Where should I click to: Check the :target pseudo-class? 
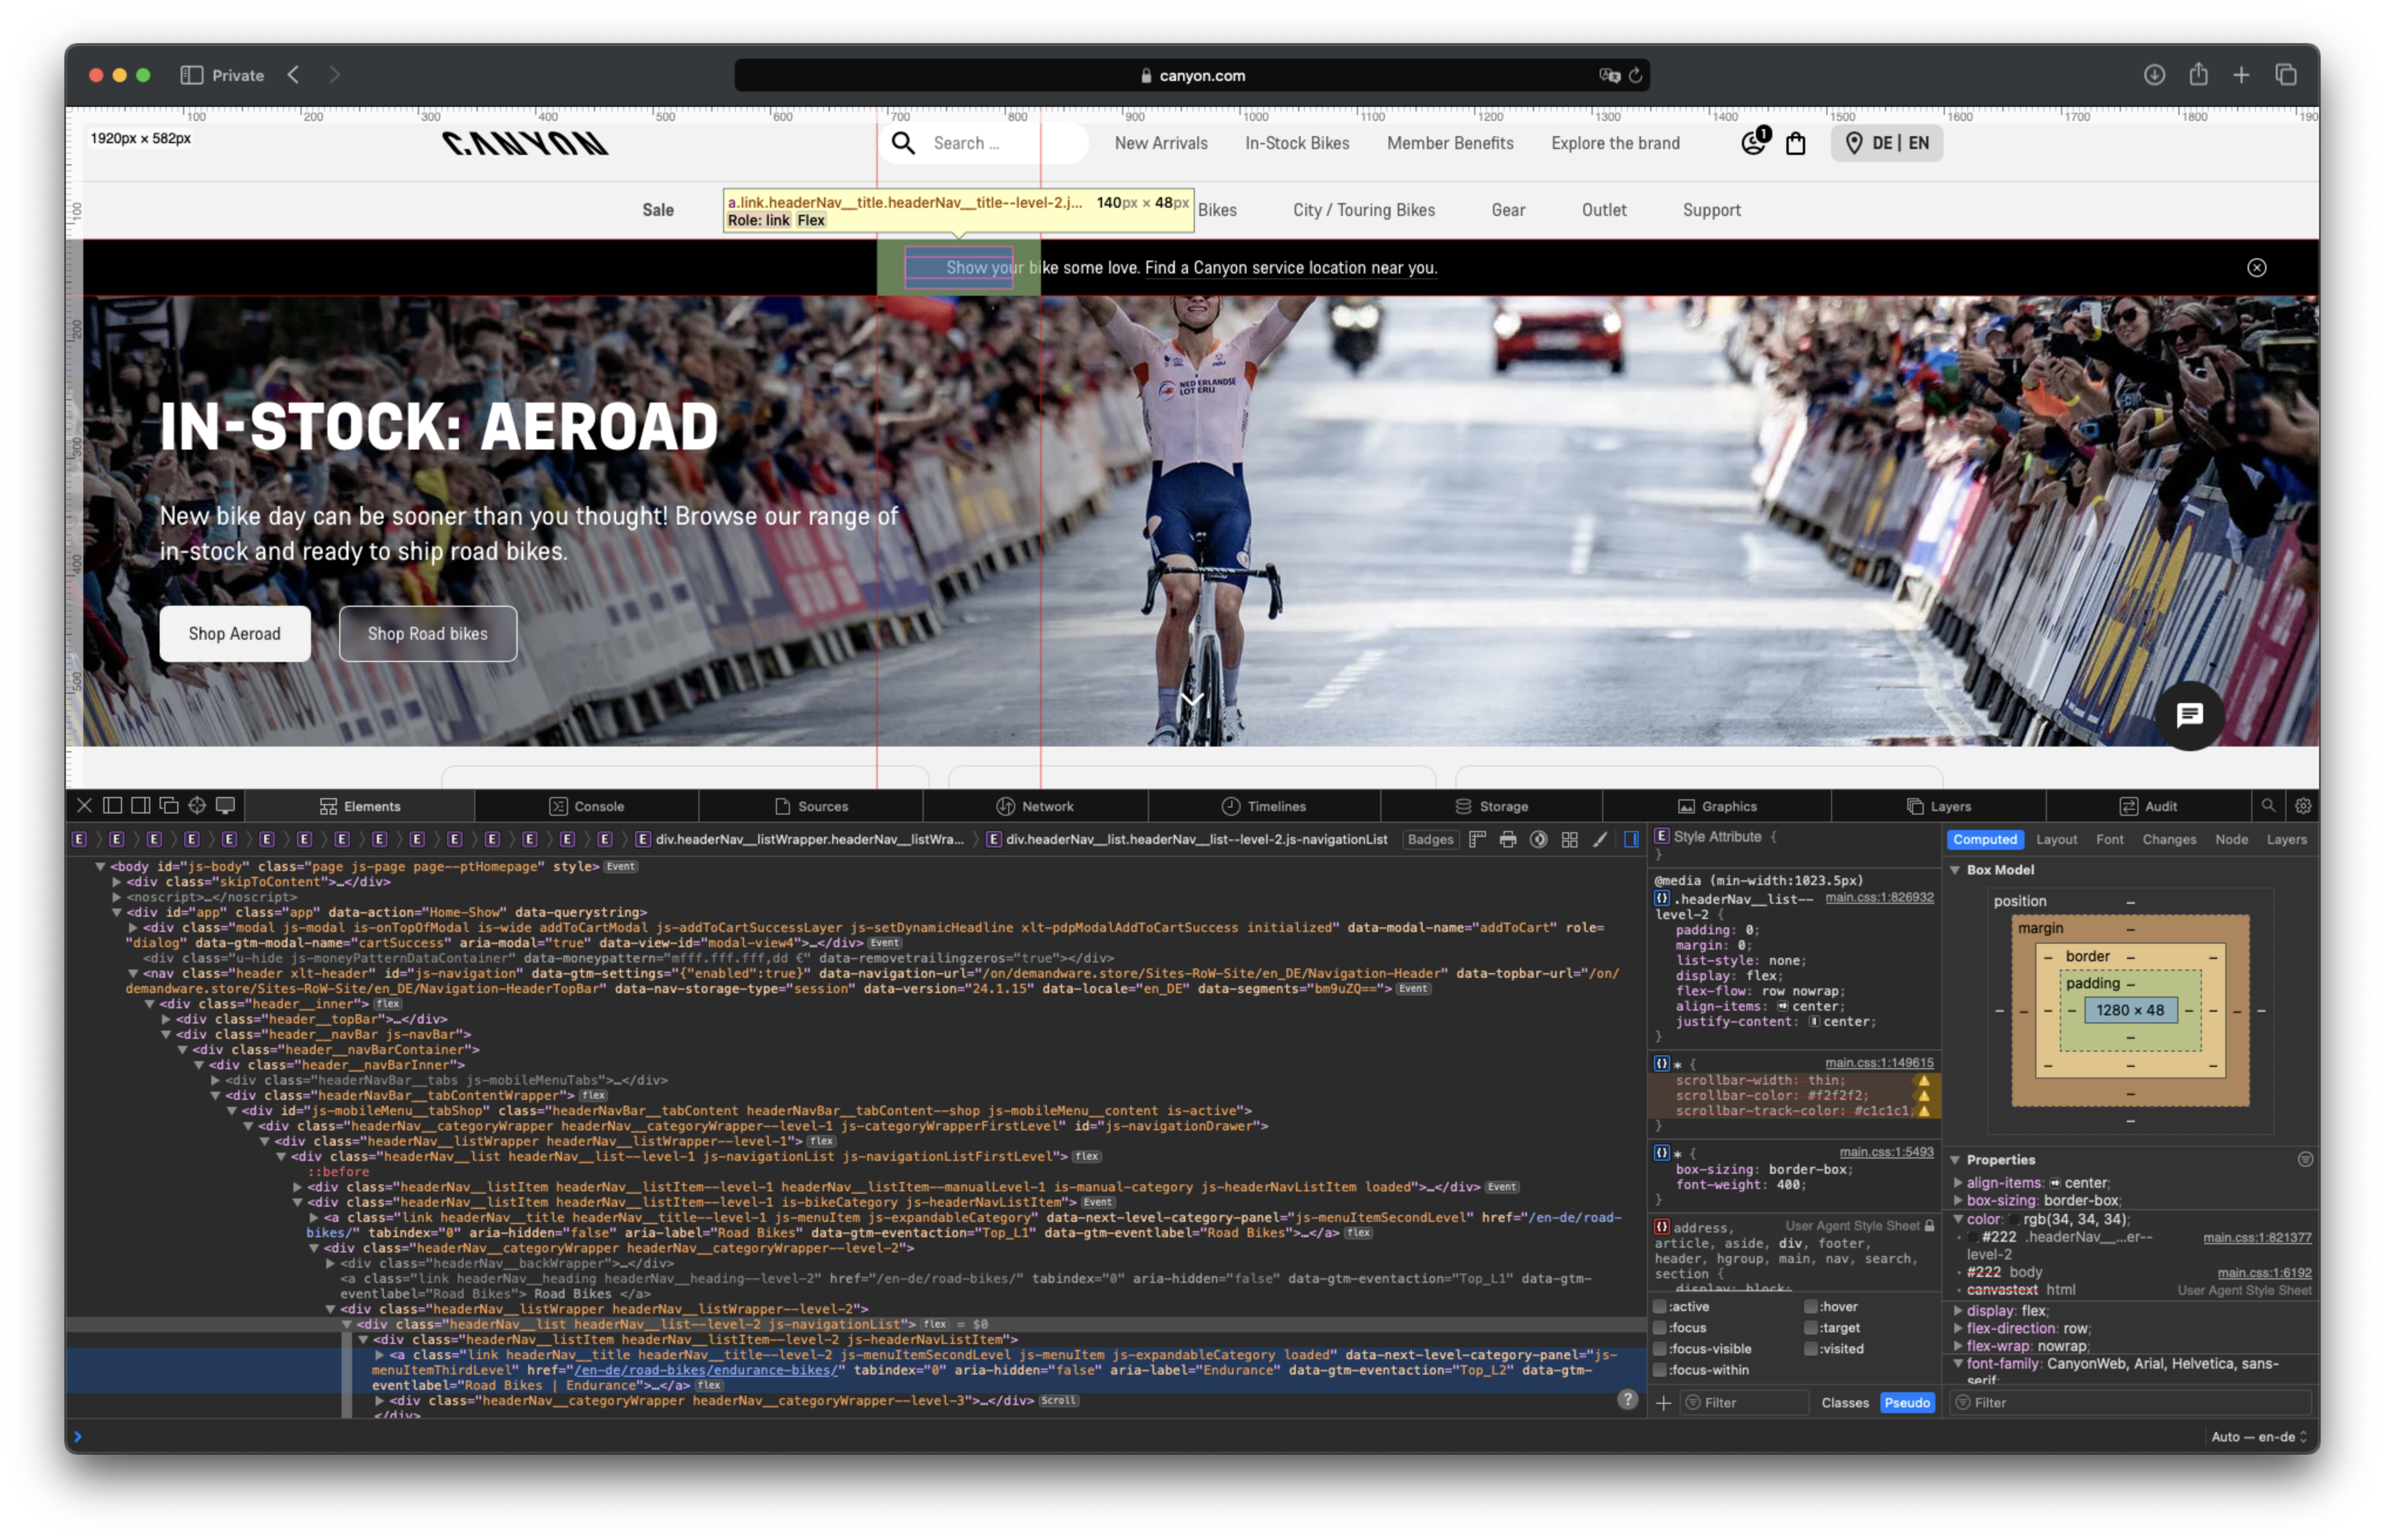[1811, 1327]
